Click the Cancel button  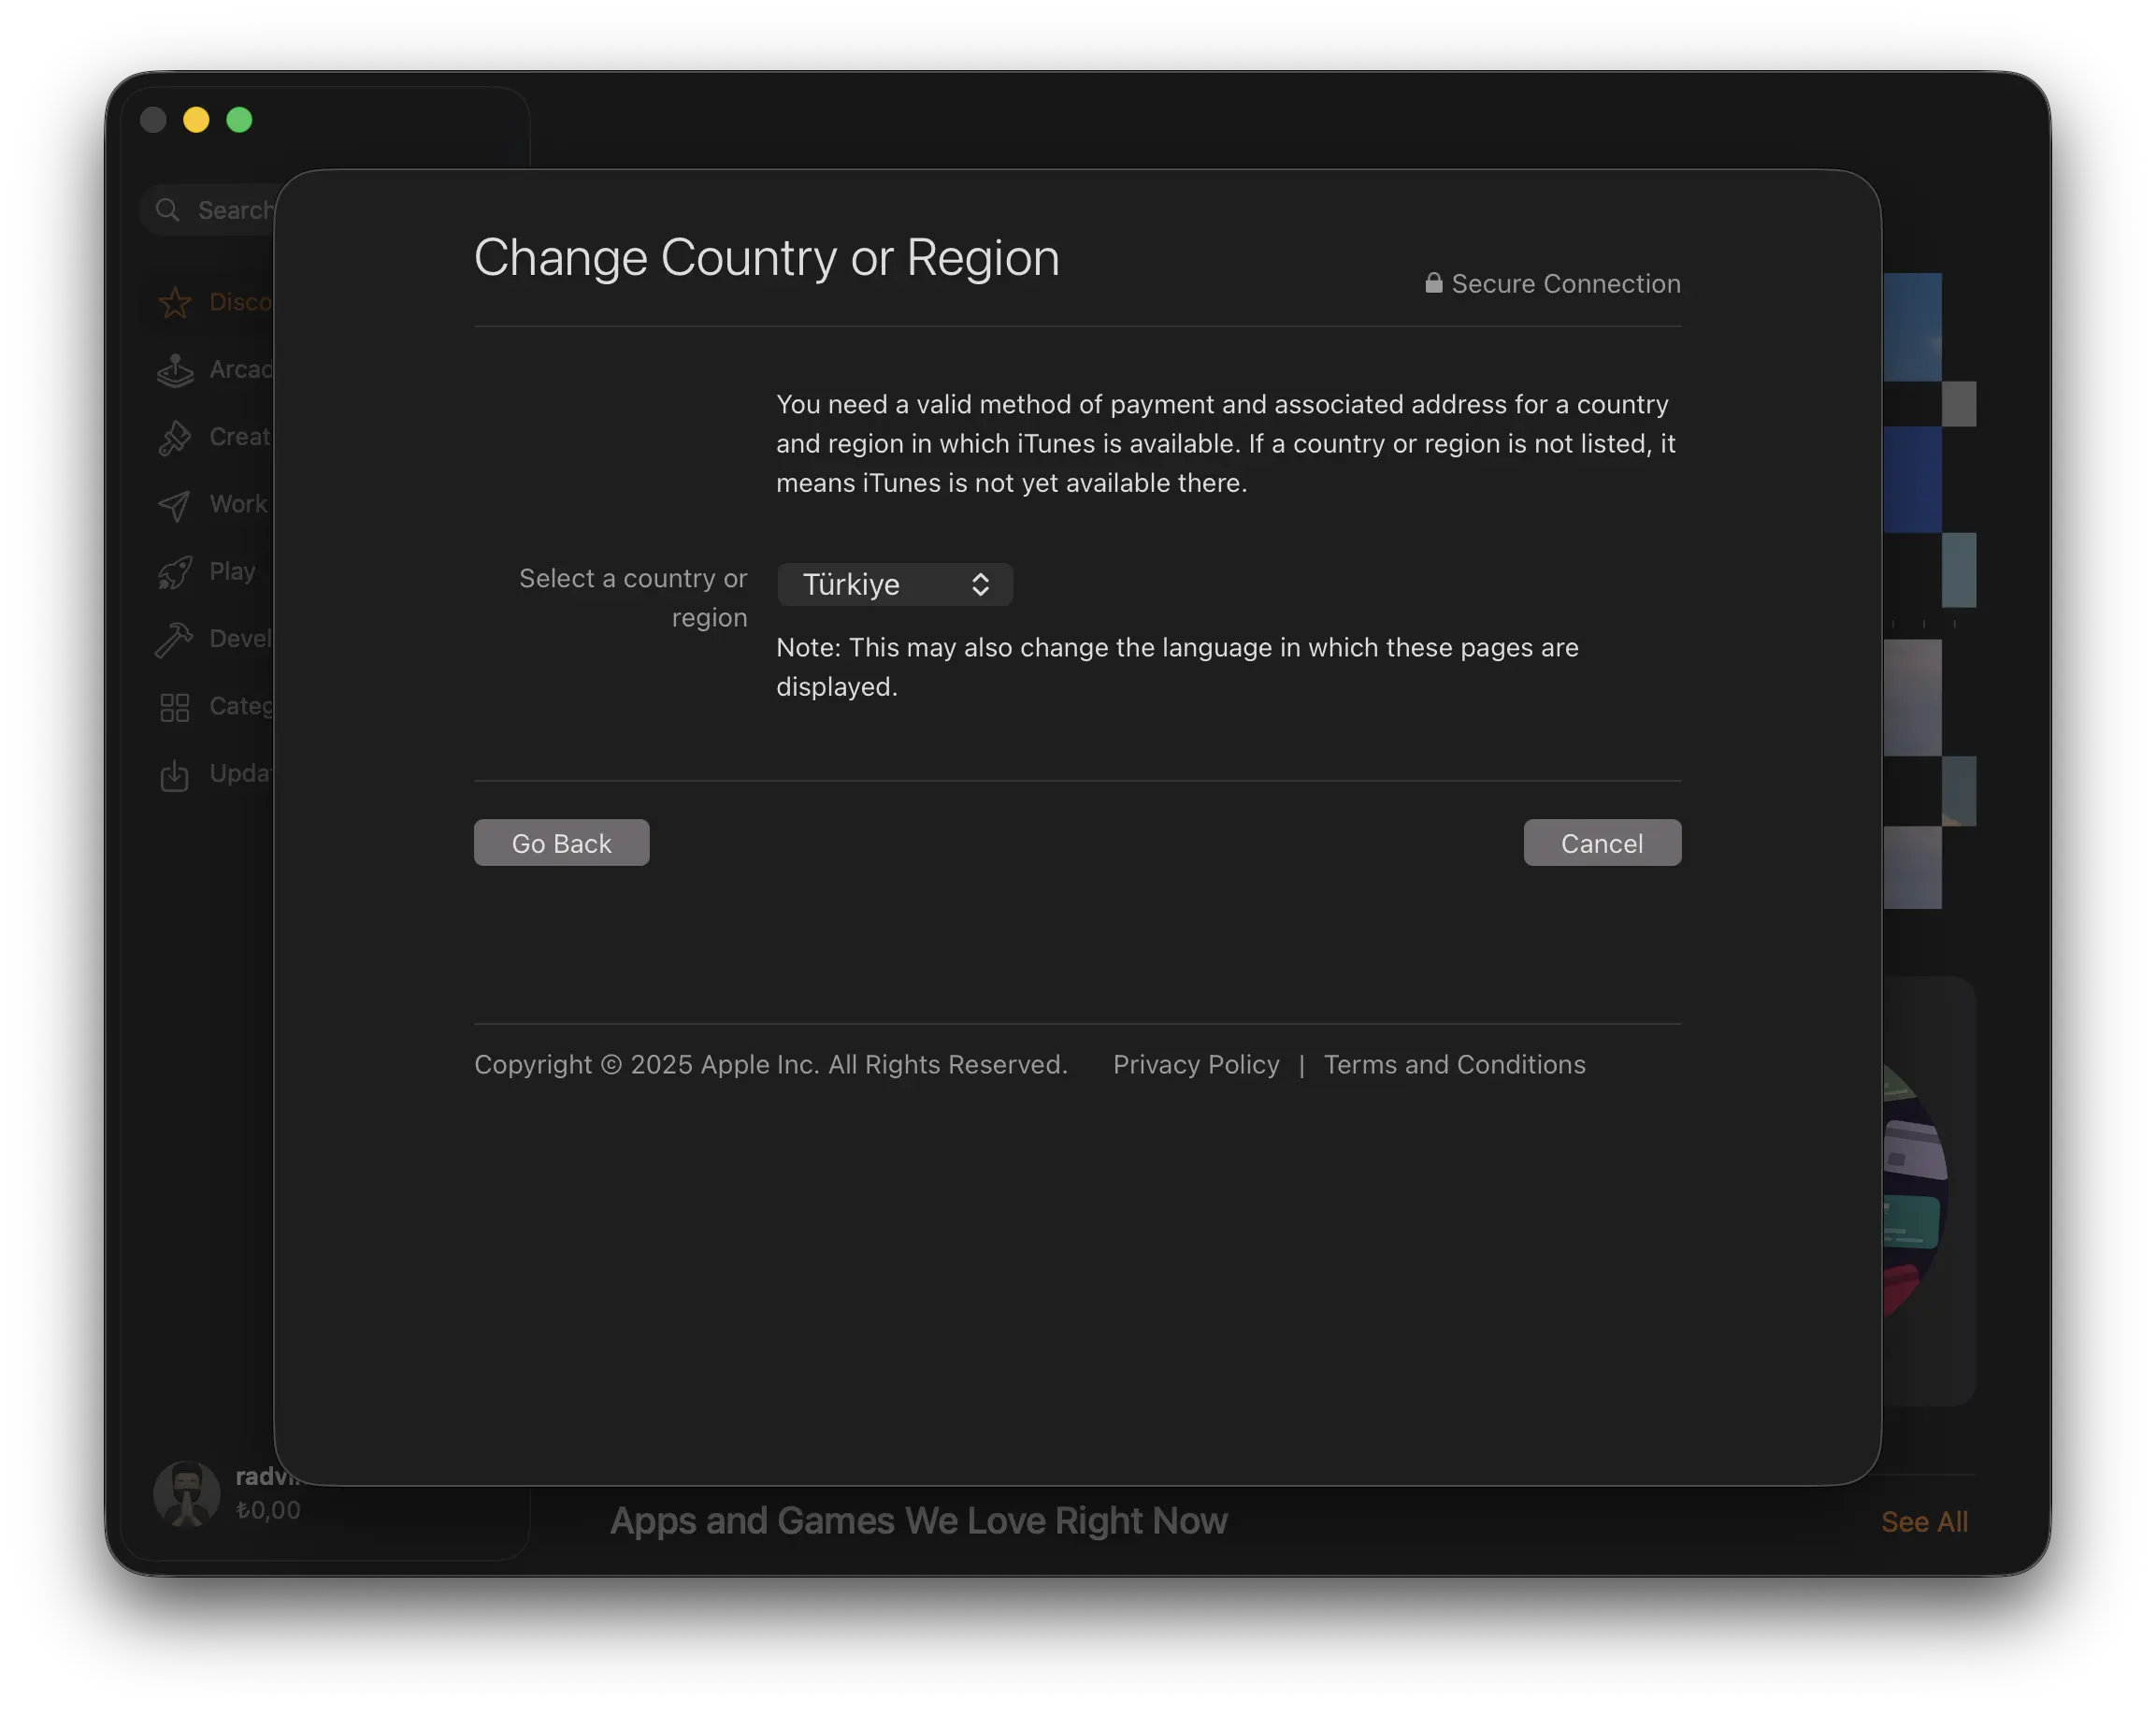(1602, 843)
